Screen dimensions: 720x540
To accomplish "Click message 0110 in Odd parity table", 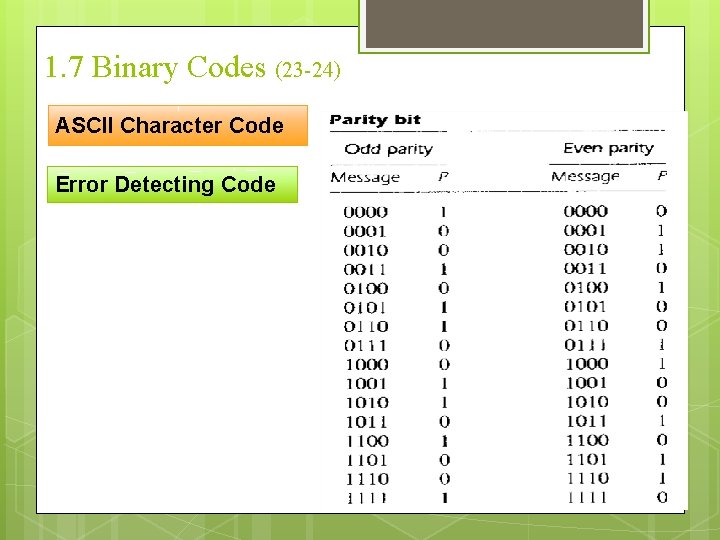I will (x=366, y=326).
